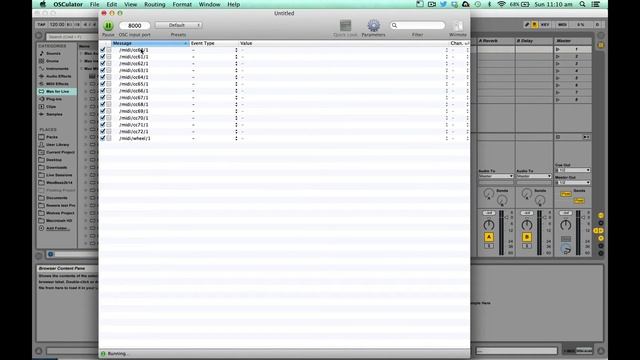Open Notification Center list icon
The height and width of the screenshot is (360, 640).
596,4
